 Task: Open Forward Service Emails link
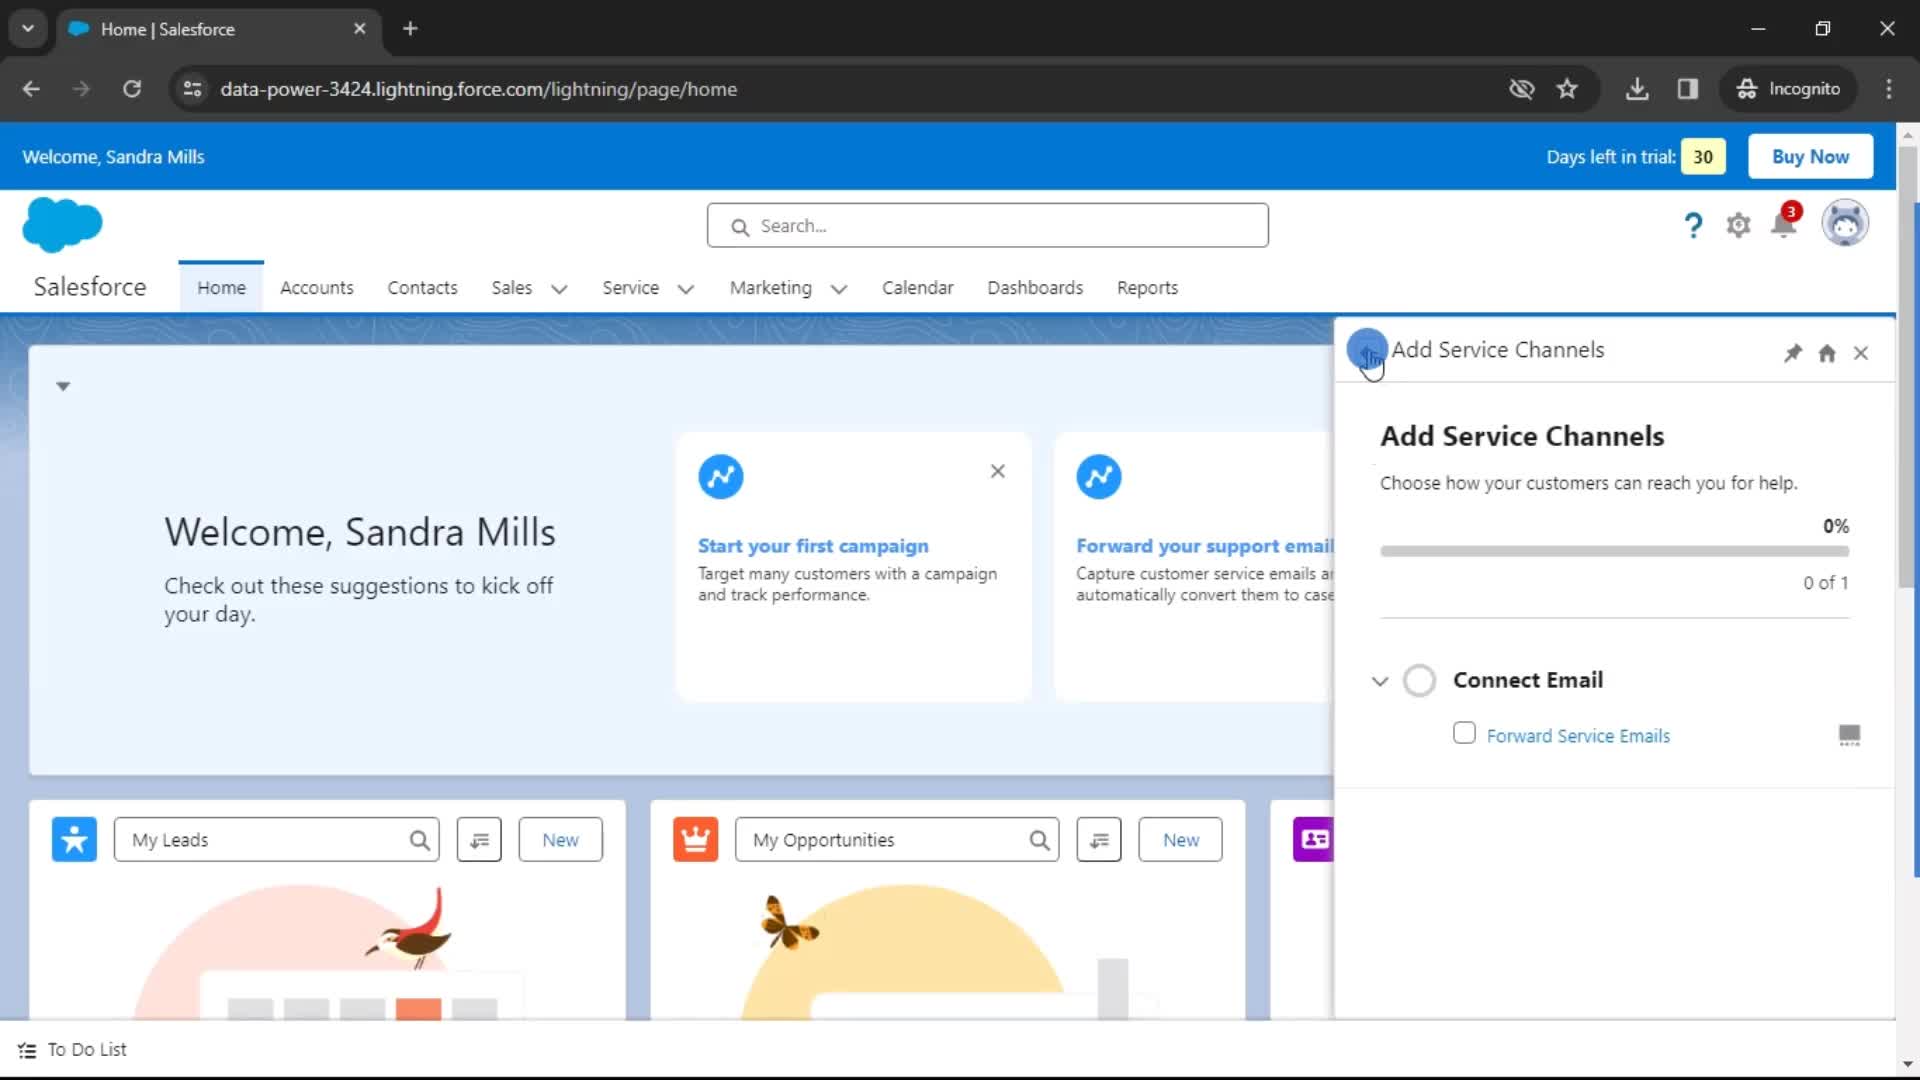pyautogui.click(x=1578, y=736)
